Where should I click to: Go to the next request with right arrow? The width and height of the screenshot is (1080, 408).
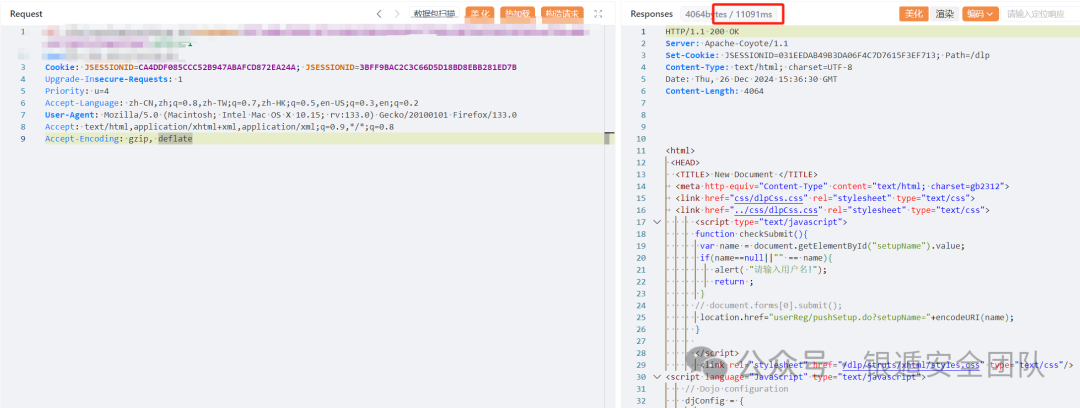click(397, 14)
